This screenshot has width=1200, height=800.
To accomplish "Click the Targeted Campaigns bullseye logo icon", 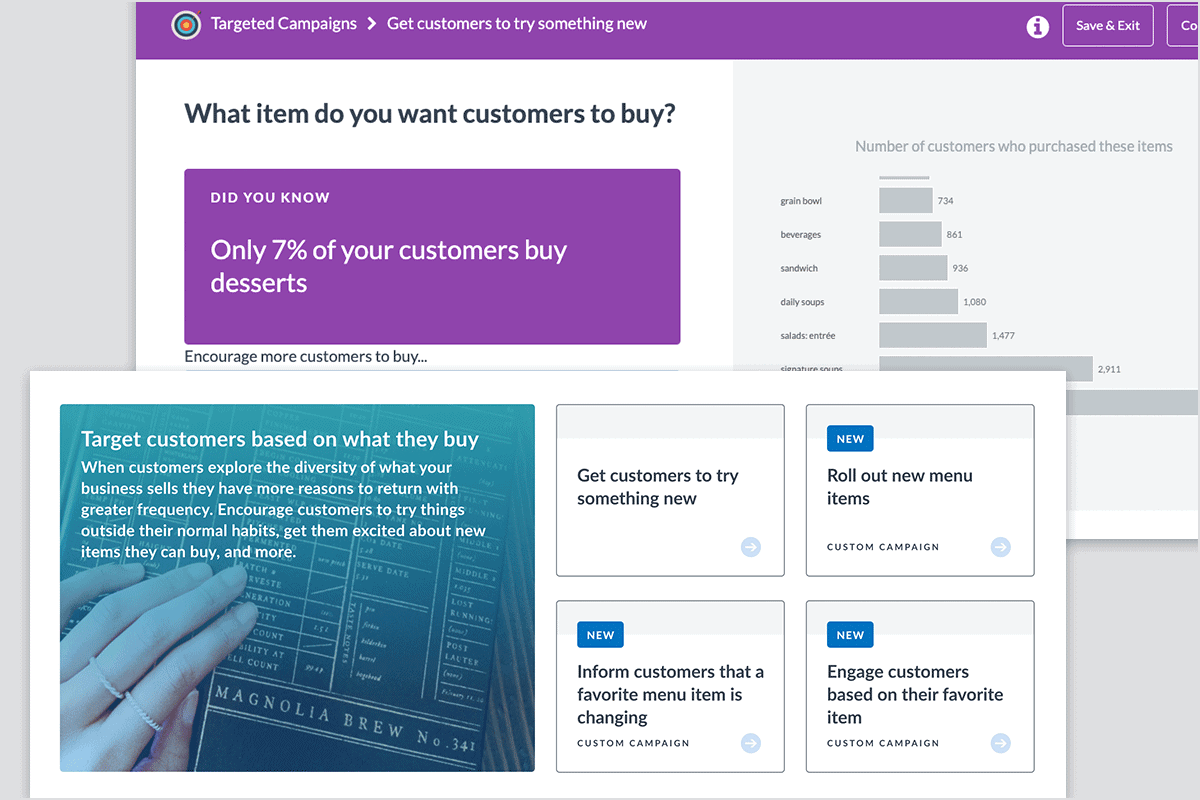I will pos(186,24).
